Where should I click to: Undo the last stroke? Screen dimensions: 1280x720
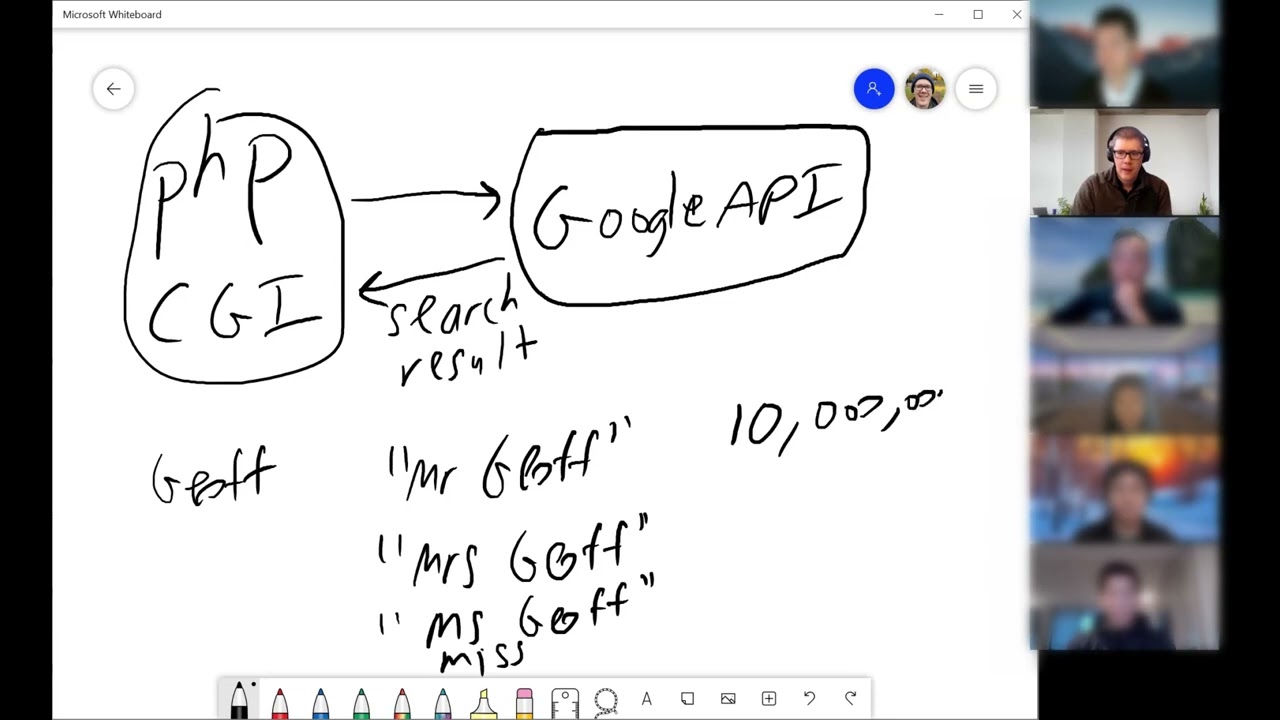point(809,699)
